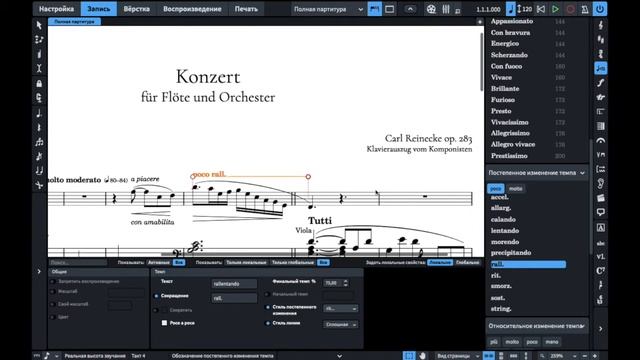
Task: Show Активные properties filter
Action: [x=159, y=262]
